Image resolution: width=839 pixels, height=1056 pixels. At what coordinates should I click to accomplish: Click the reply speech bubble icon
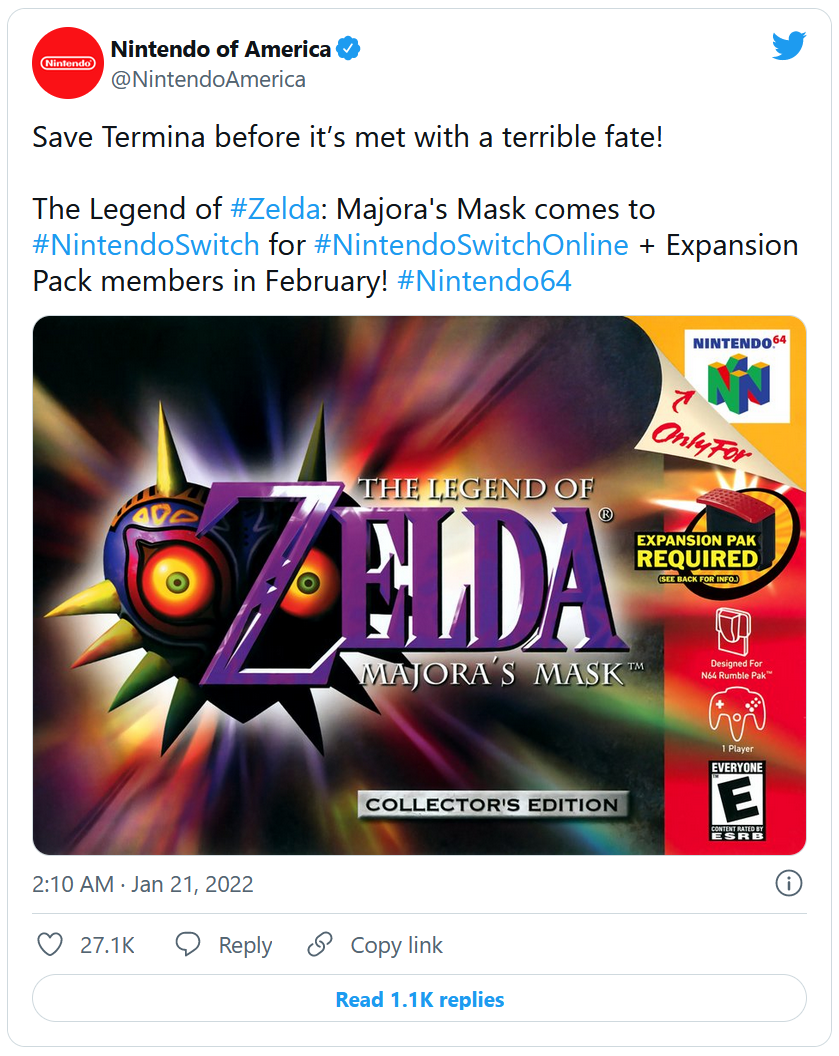pos(188,945)
